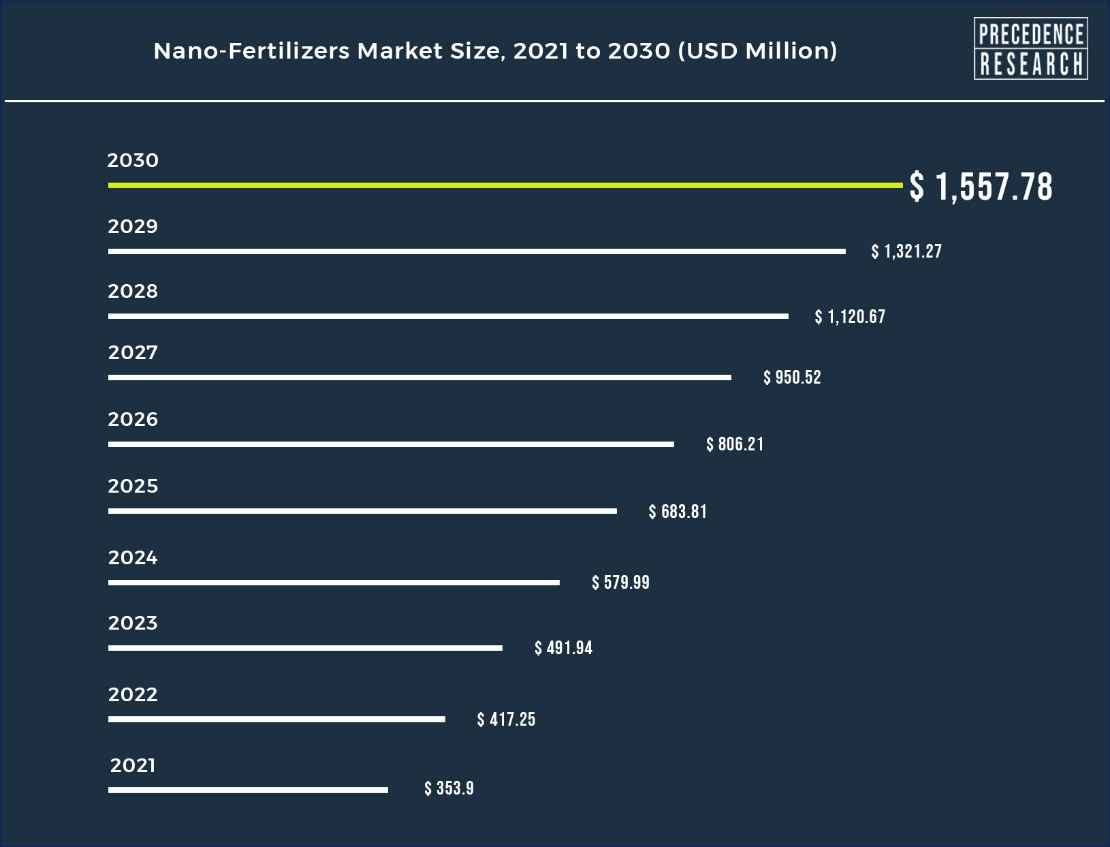The width and height of the screenshot is (1110, 847).
Task: Click the $ 1,321.27 value label
Action: point(906,252)
